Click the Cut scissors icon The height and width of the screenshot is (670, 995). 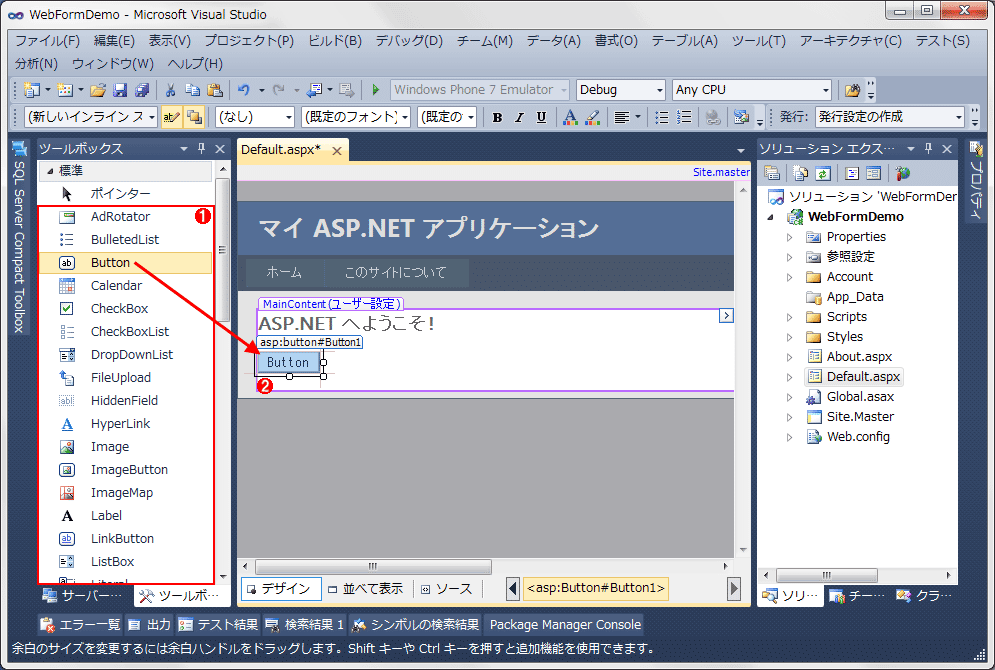tap(170, 90)
